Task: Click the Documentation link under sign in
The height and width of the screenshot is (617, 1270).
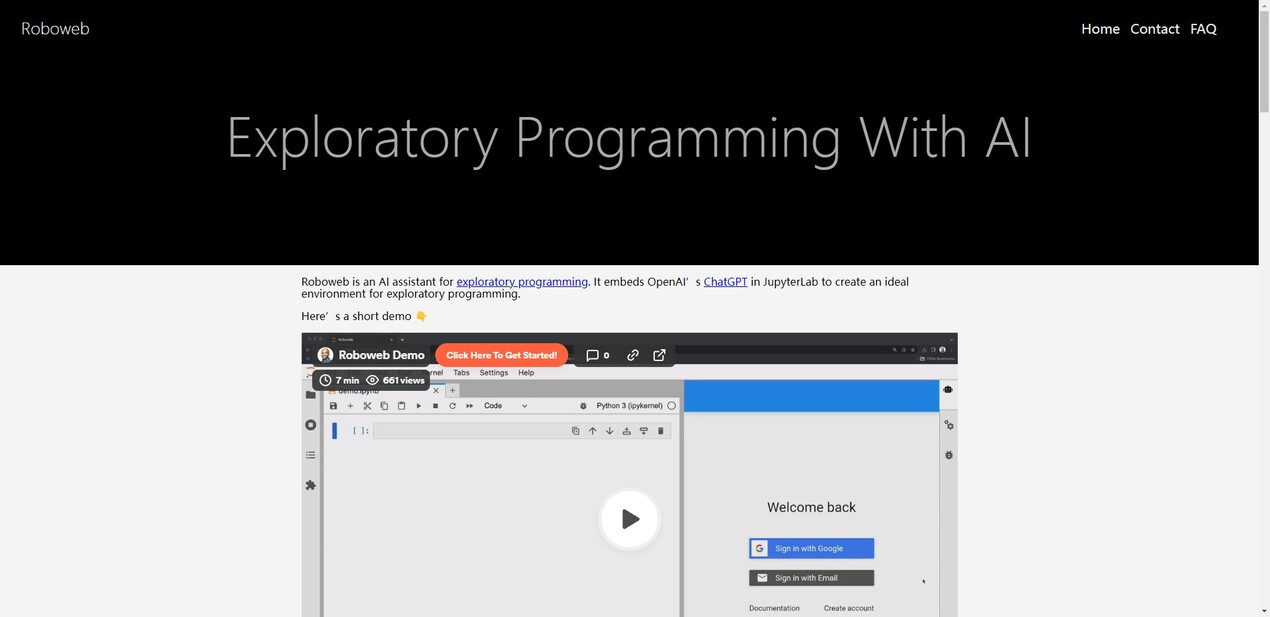Action: click(774, 608)
